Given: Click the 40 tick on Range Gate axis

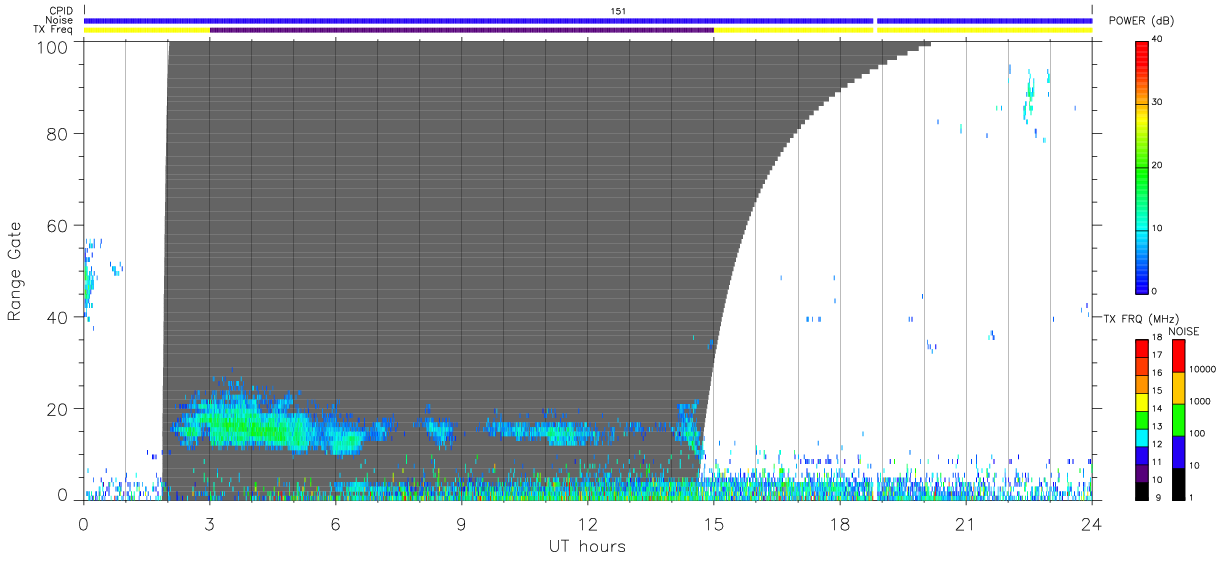Looking at the screenshot, I should [58, 317].
